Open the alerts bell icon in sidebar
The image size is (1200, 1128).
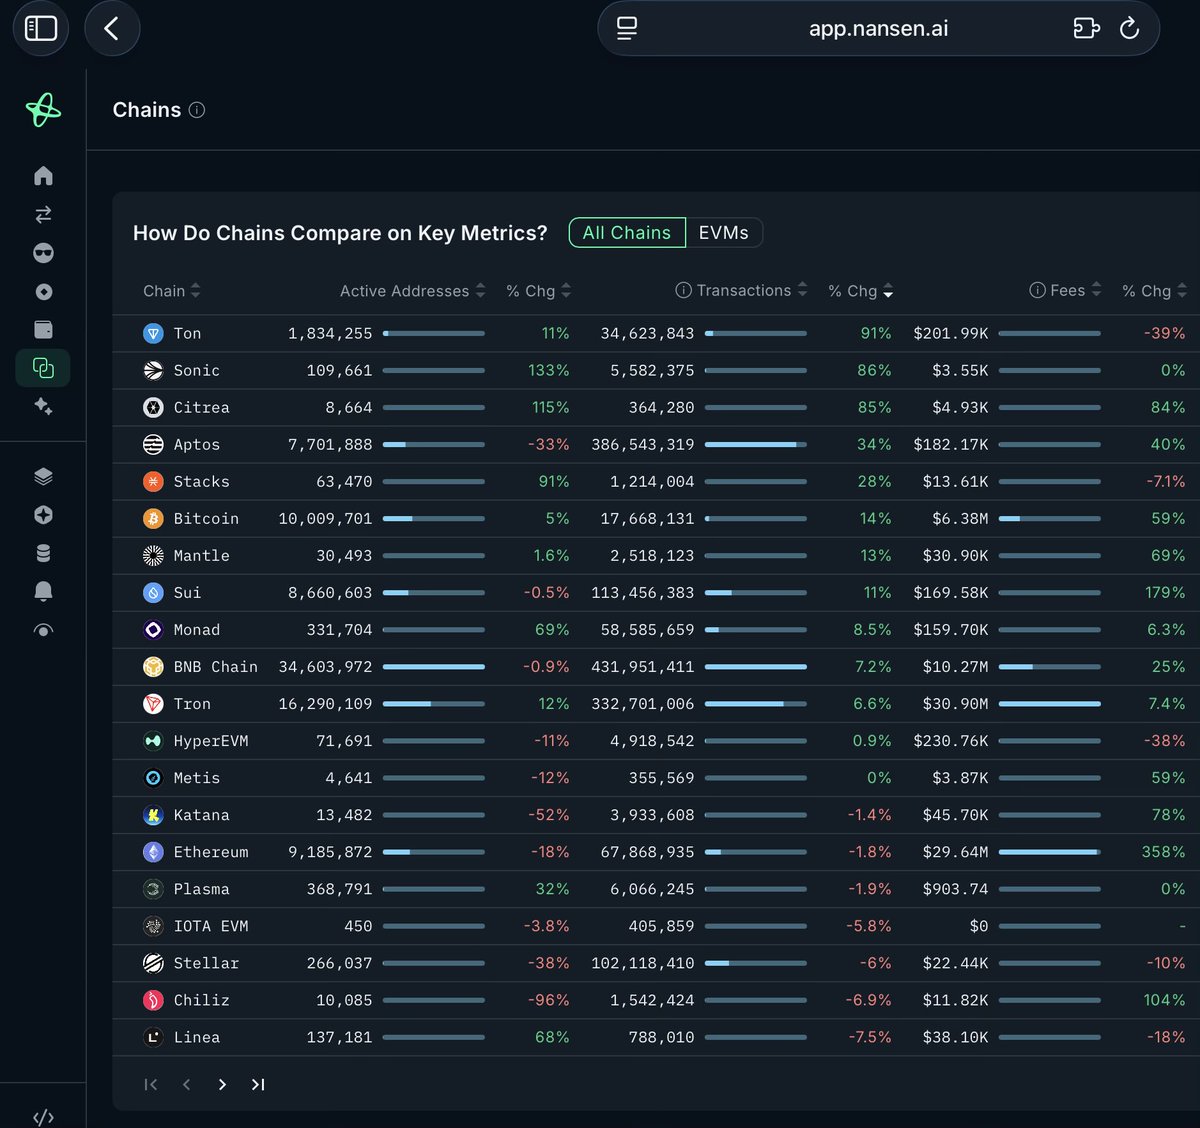click(x=43, y=591)
